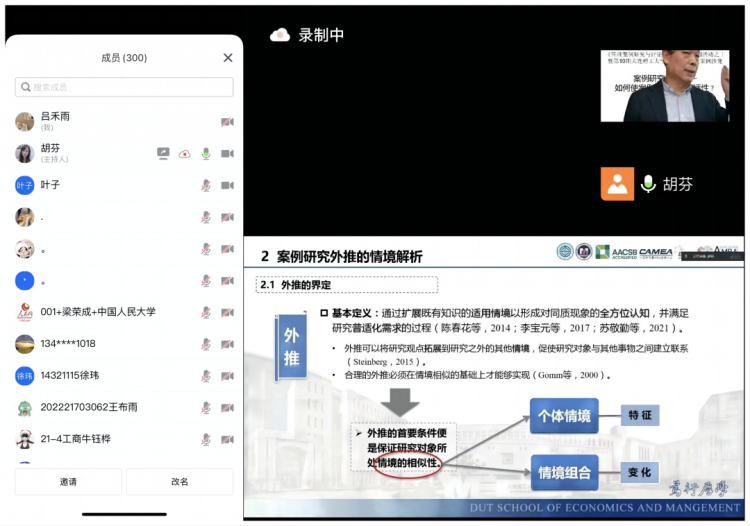Toggle the green microphone for 胡芬

(x=206, y=153)
